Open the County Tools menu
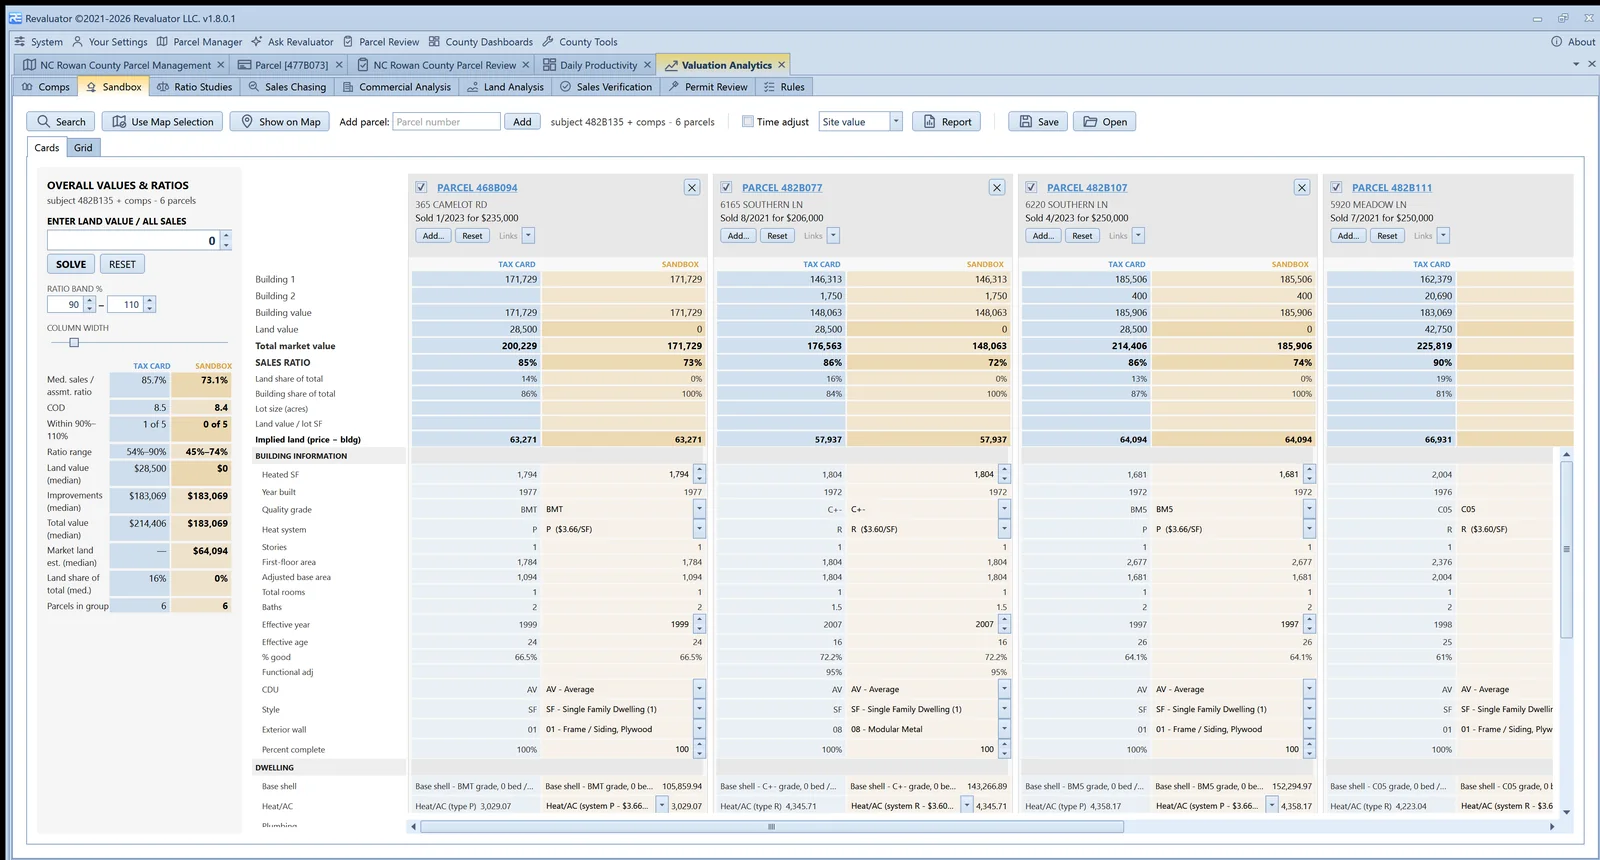Image resolution: width=1600 pixels, height=860 pixels. click(580, 42)
